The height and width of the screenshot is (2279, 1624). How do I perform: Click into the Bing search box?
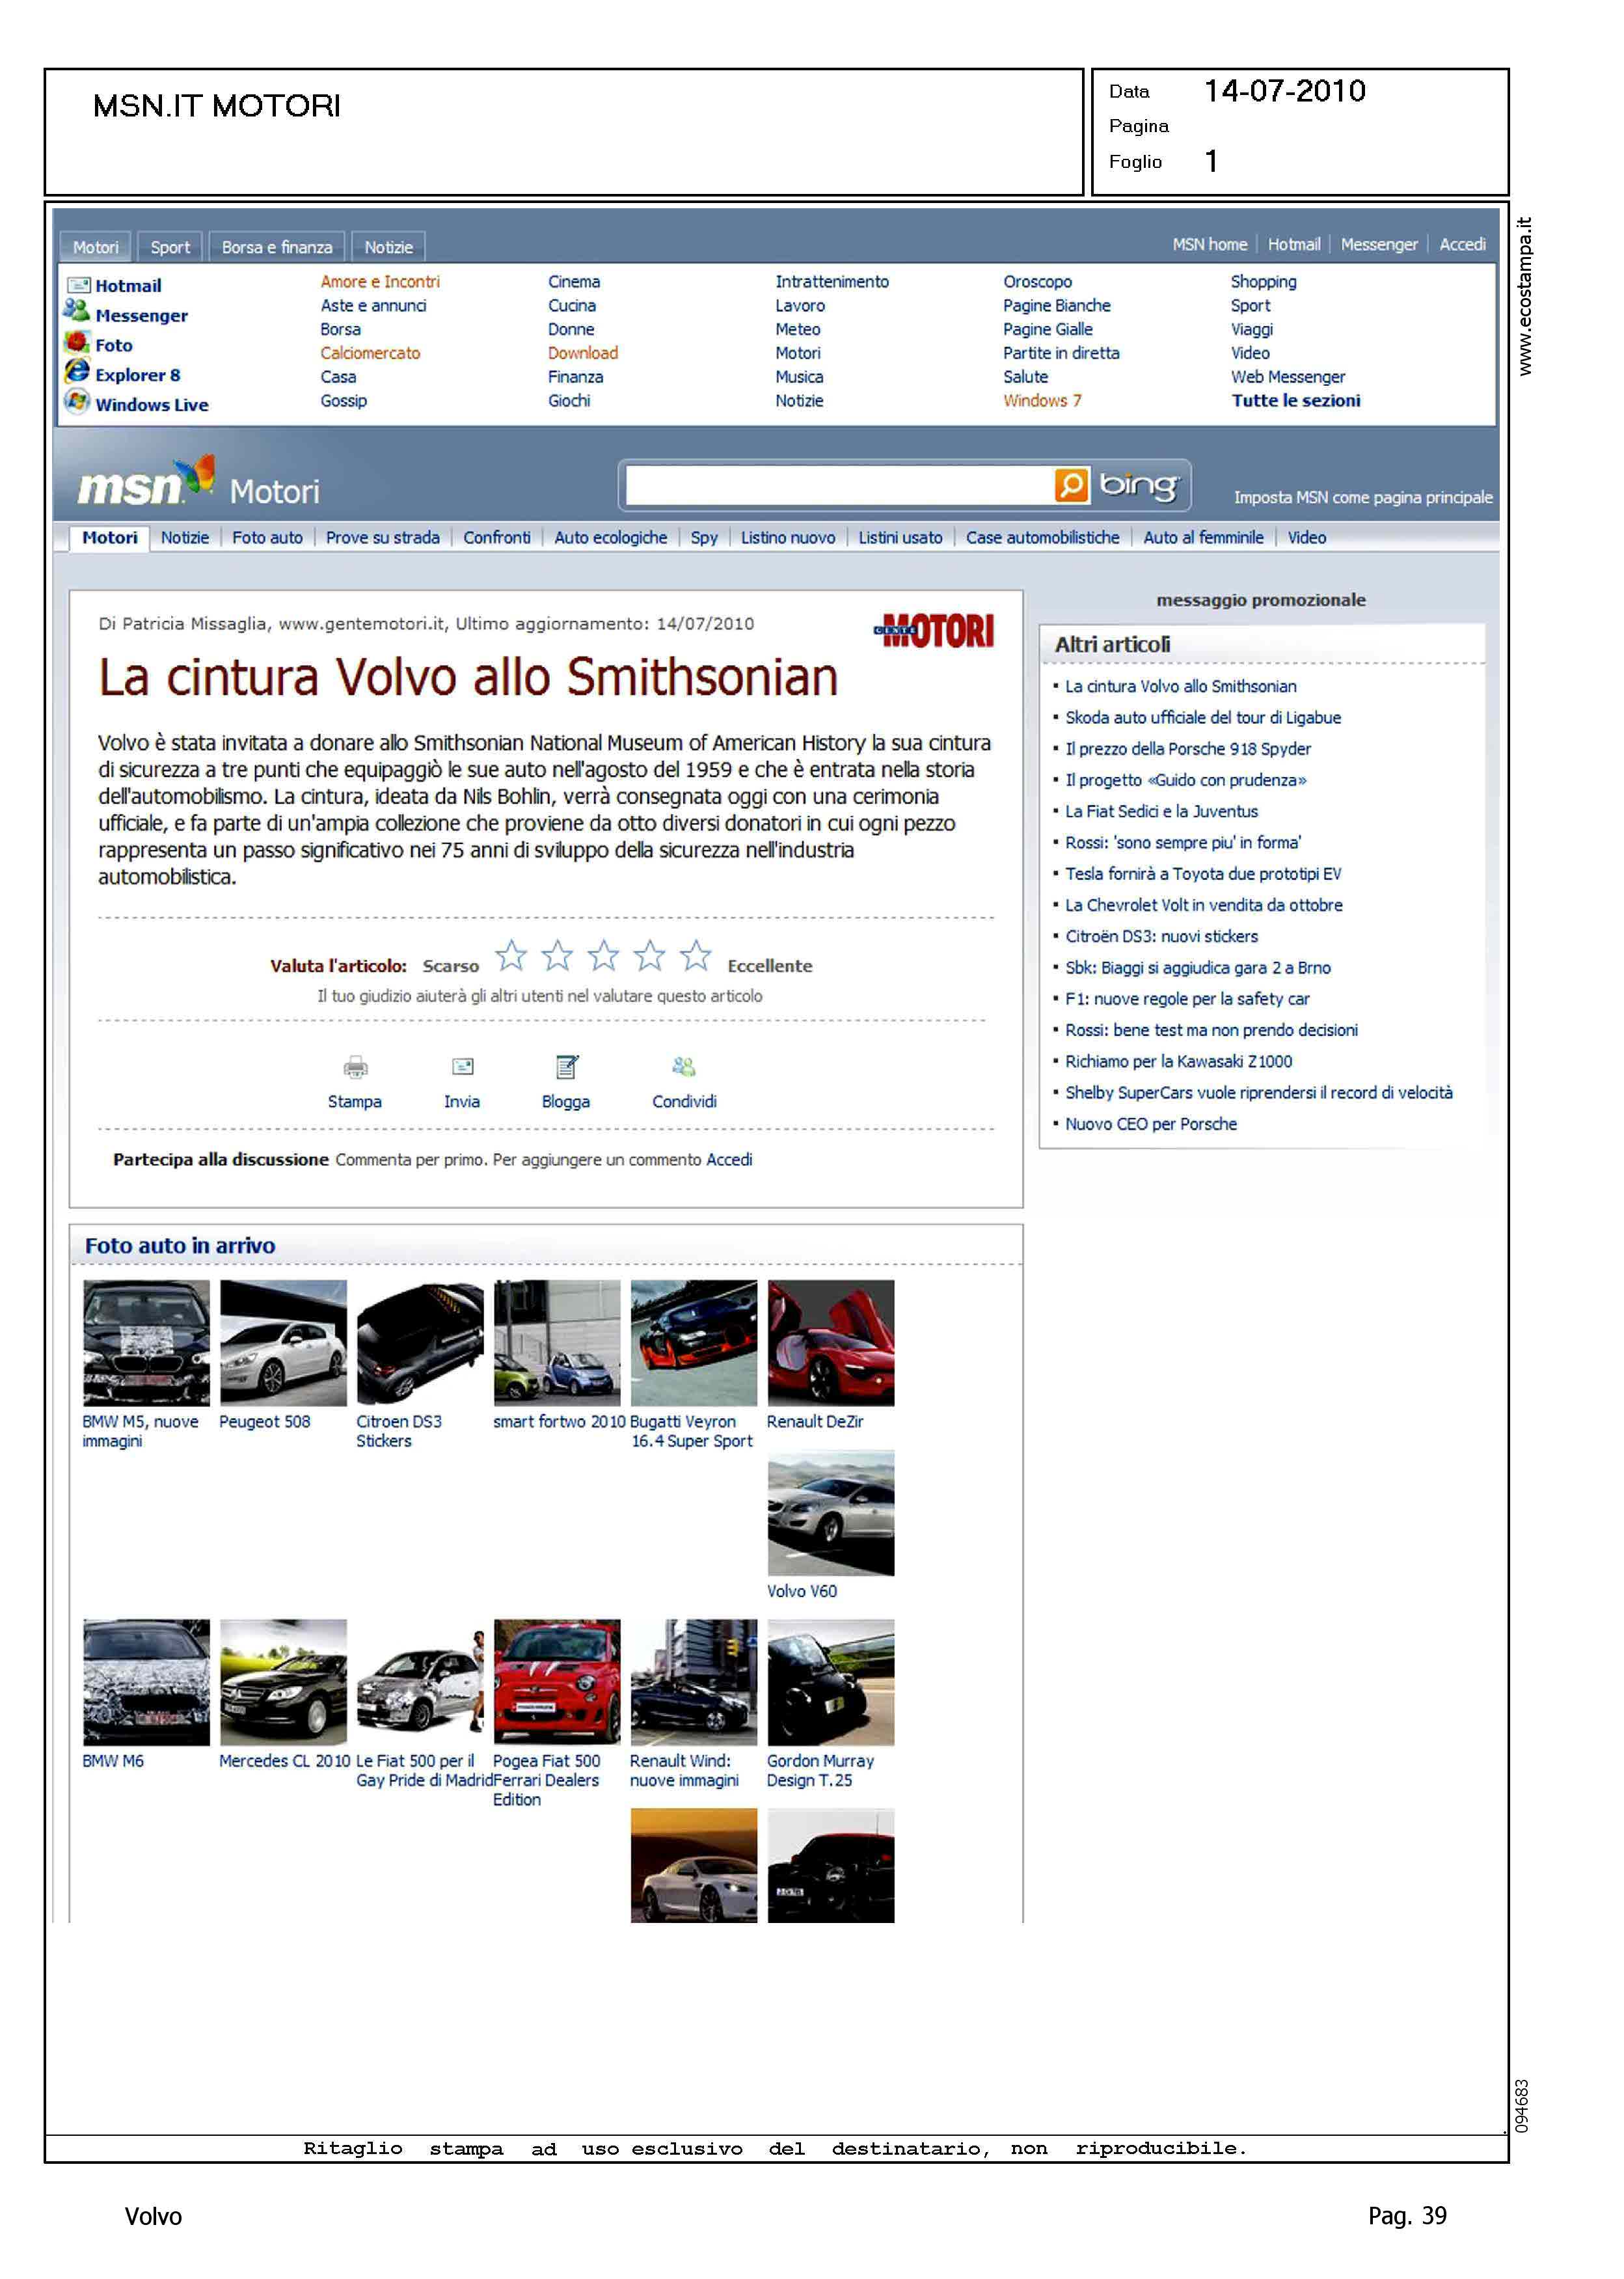(838, 486)
